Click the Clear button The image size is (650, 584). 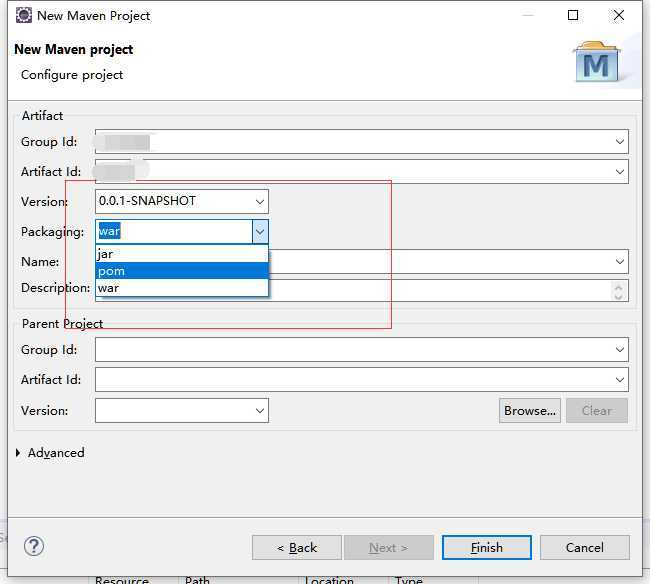click(x=597, y=411)
